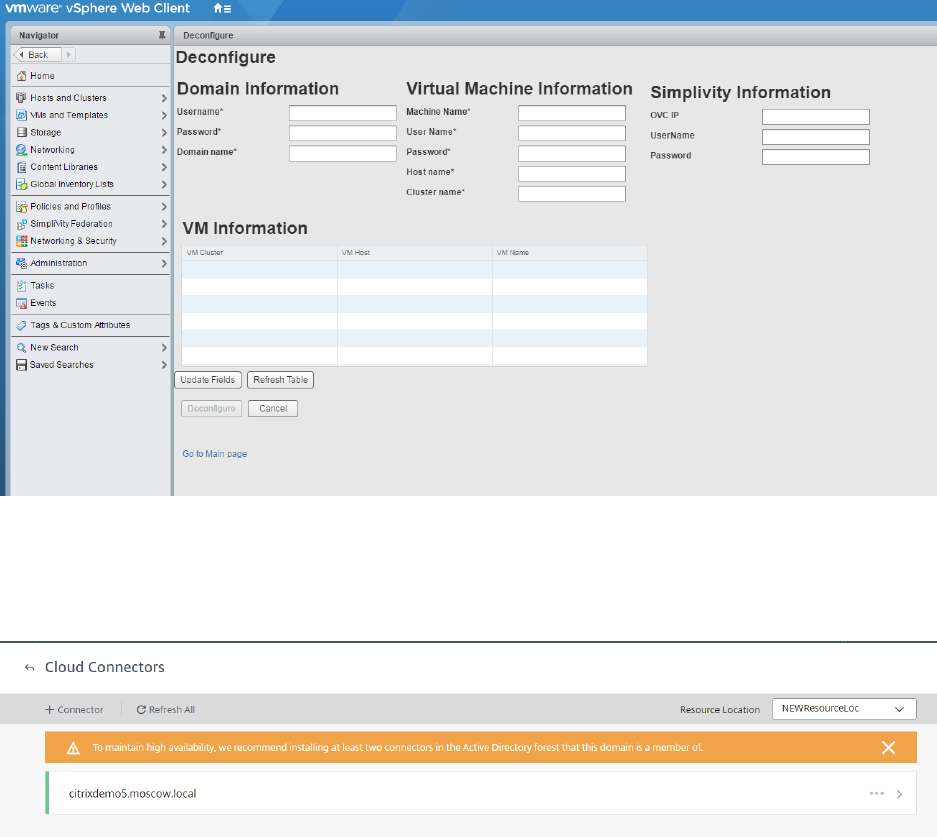The width and height of the screenshot is (937, 837).
Task: Click the Storage icon in Navigator
Action: [x=21, y=132]
